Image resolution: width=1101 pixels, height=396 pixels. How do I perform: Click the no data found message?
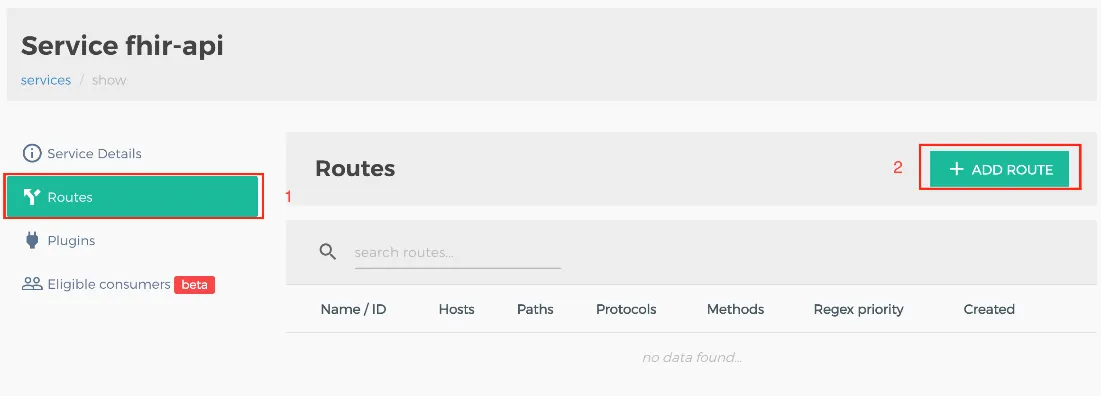pos(692,357)
